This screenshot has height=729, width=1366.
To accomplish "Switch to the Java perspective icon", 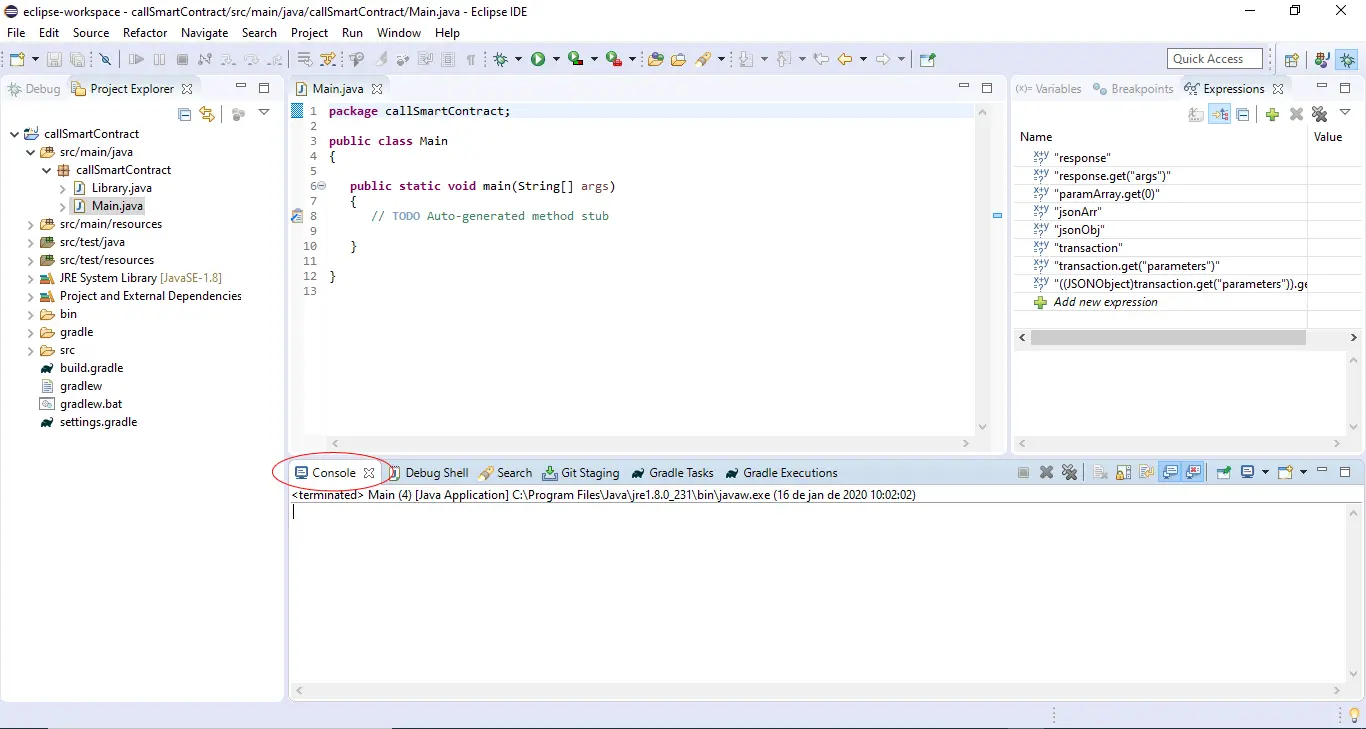I will 1322,60.
